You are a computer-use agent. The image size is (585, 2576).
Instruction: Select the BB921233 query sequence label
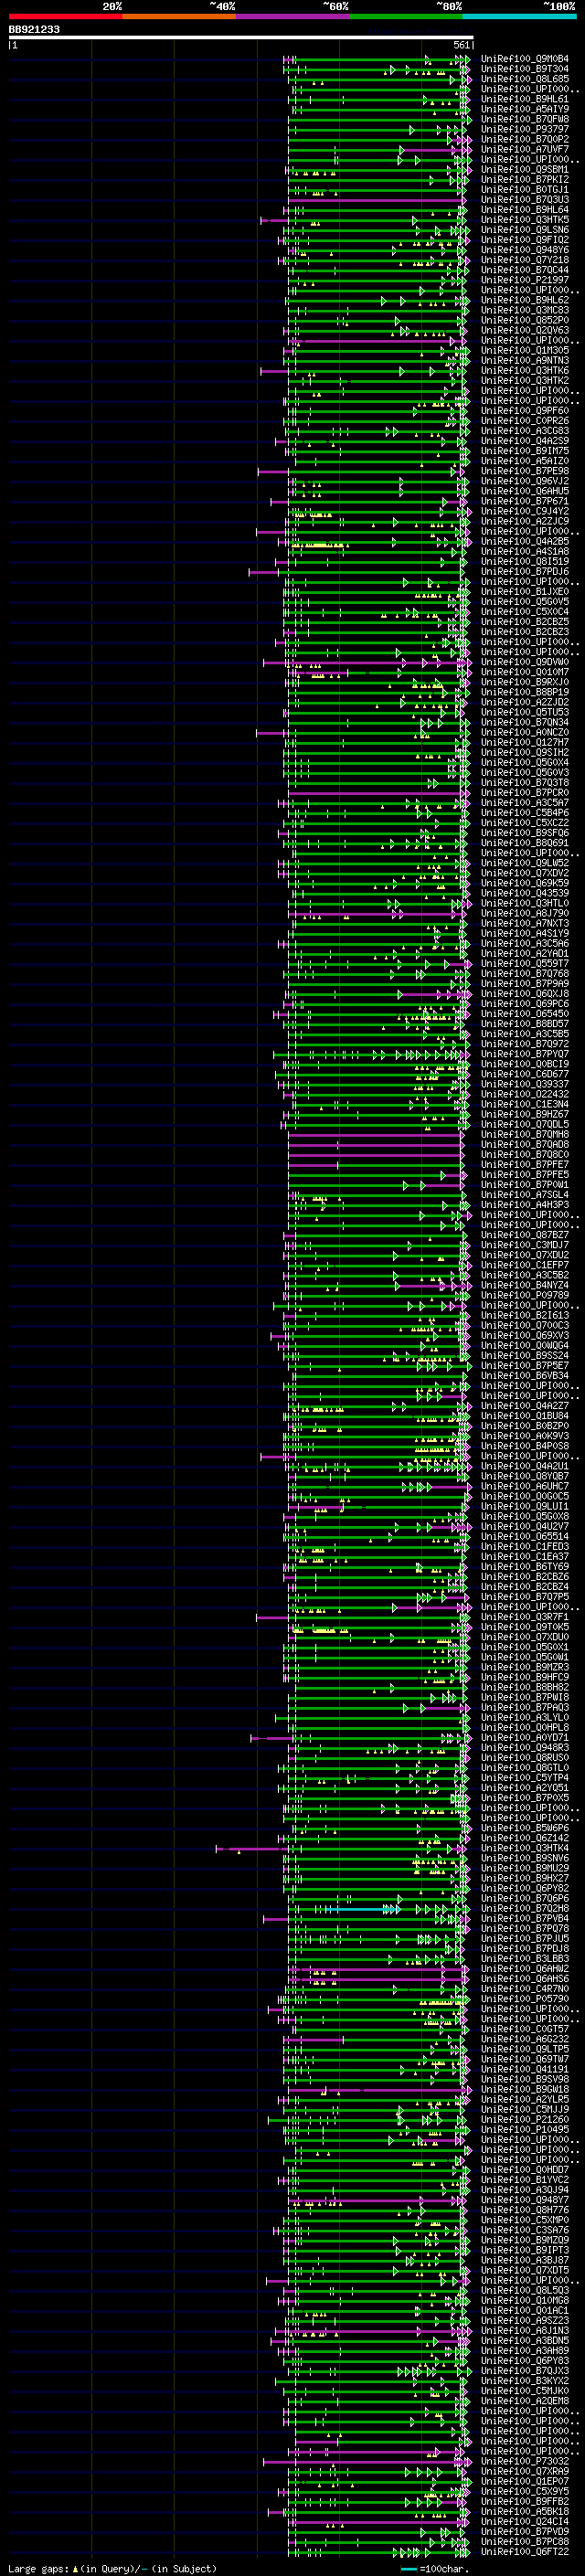[34, 29]
